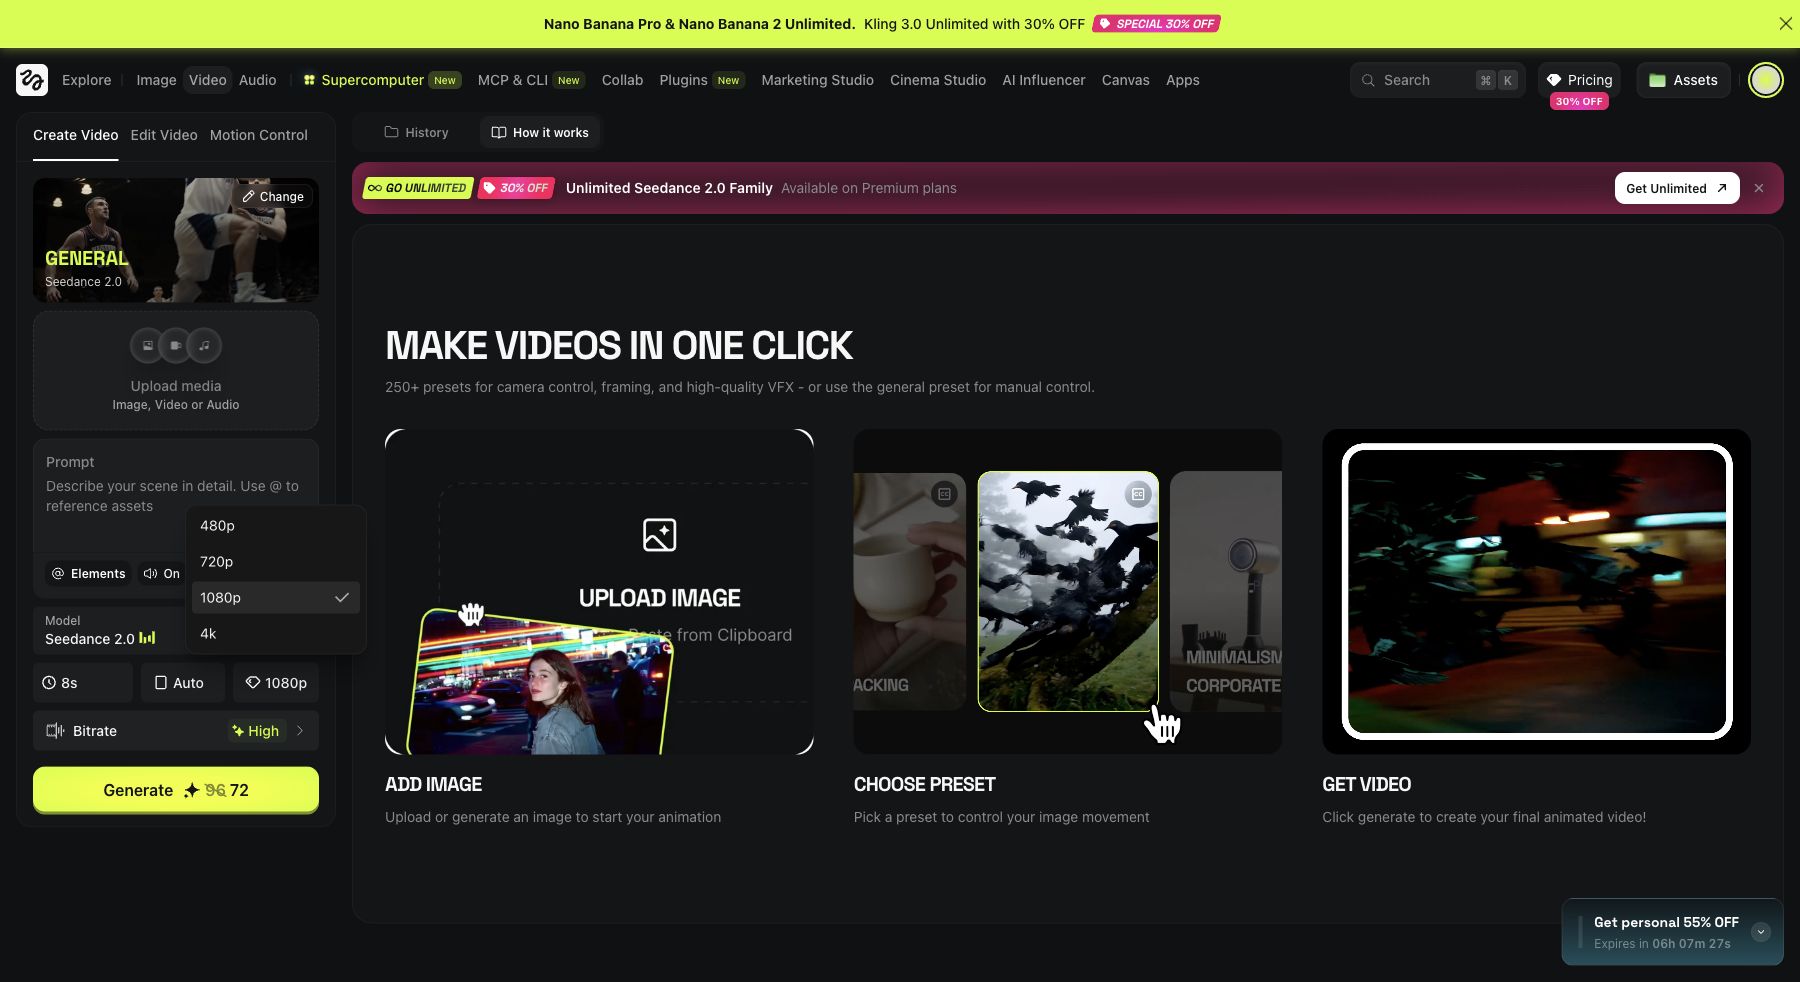This screenshot has width=1800, height=982.
Task: Click the crows preset thumbnail
Action: (x=1068, y=592)
